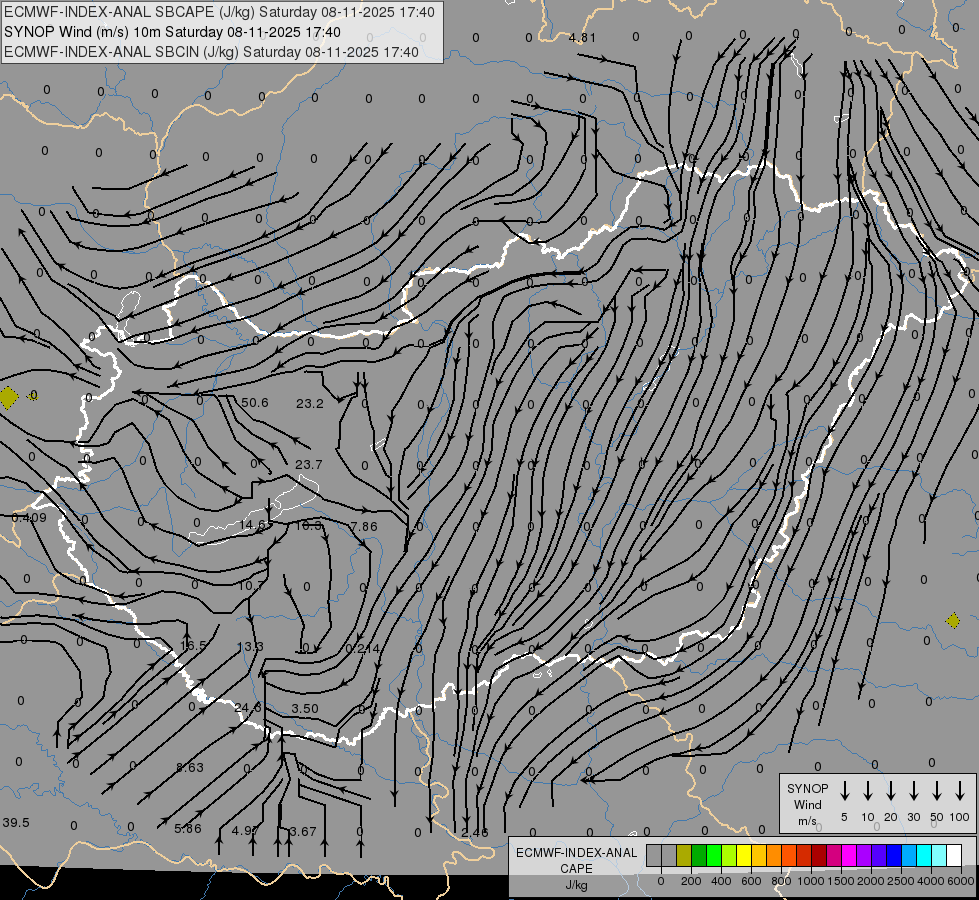Viewport: 979px width, 900px height.
Task: Click the yellow diamond marker near right edge
Action: (953, 621)
